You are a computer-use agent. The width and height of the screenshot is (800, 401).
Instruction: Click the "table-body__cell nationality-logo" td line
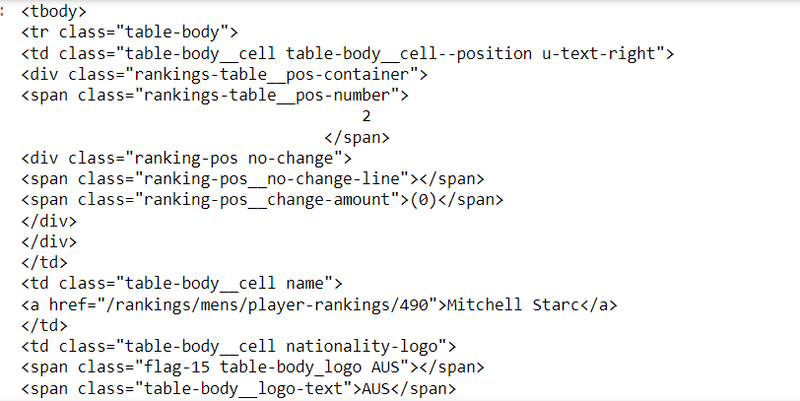click(x=238, y=346)
